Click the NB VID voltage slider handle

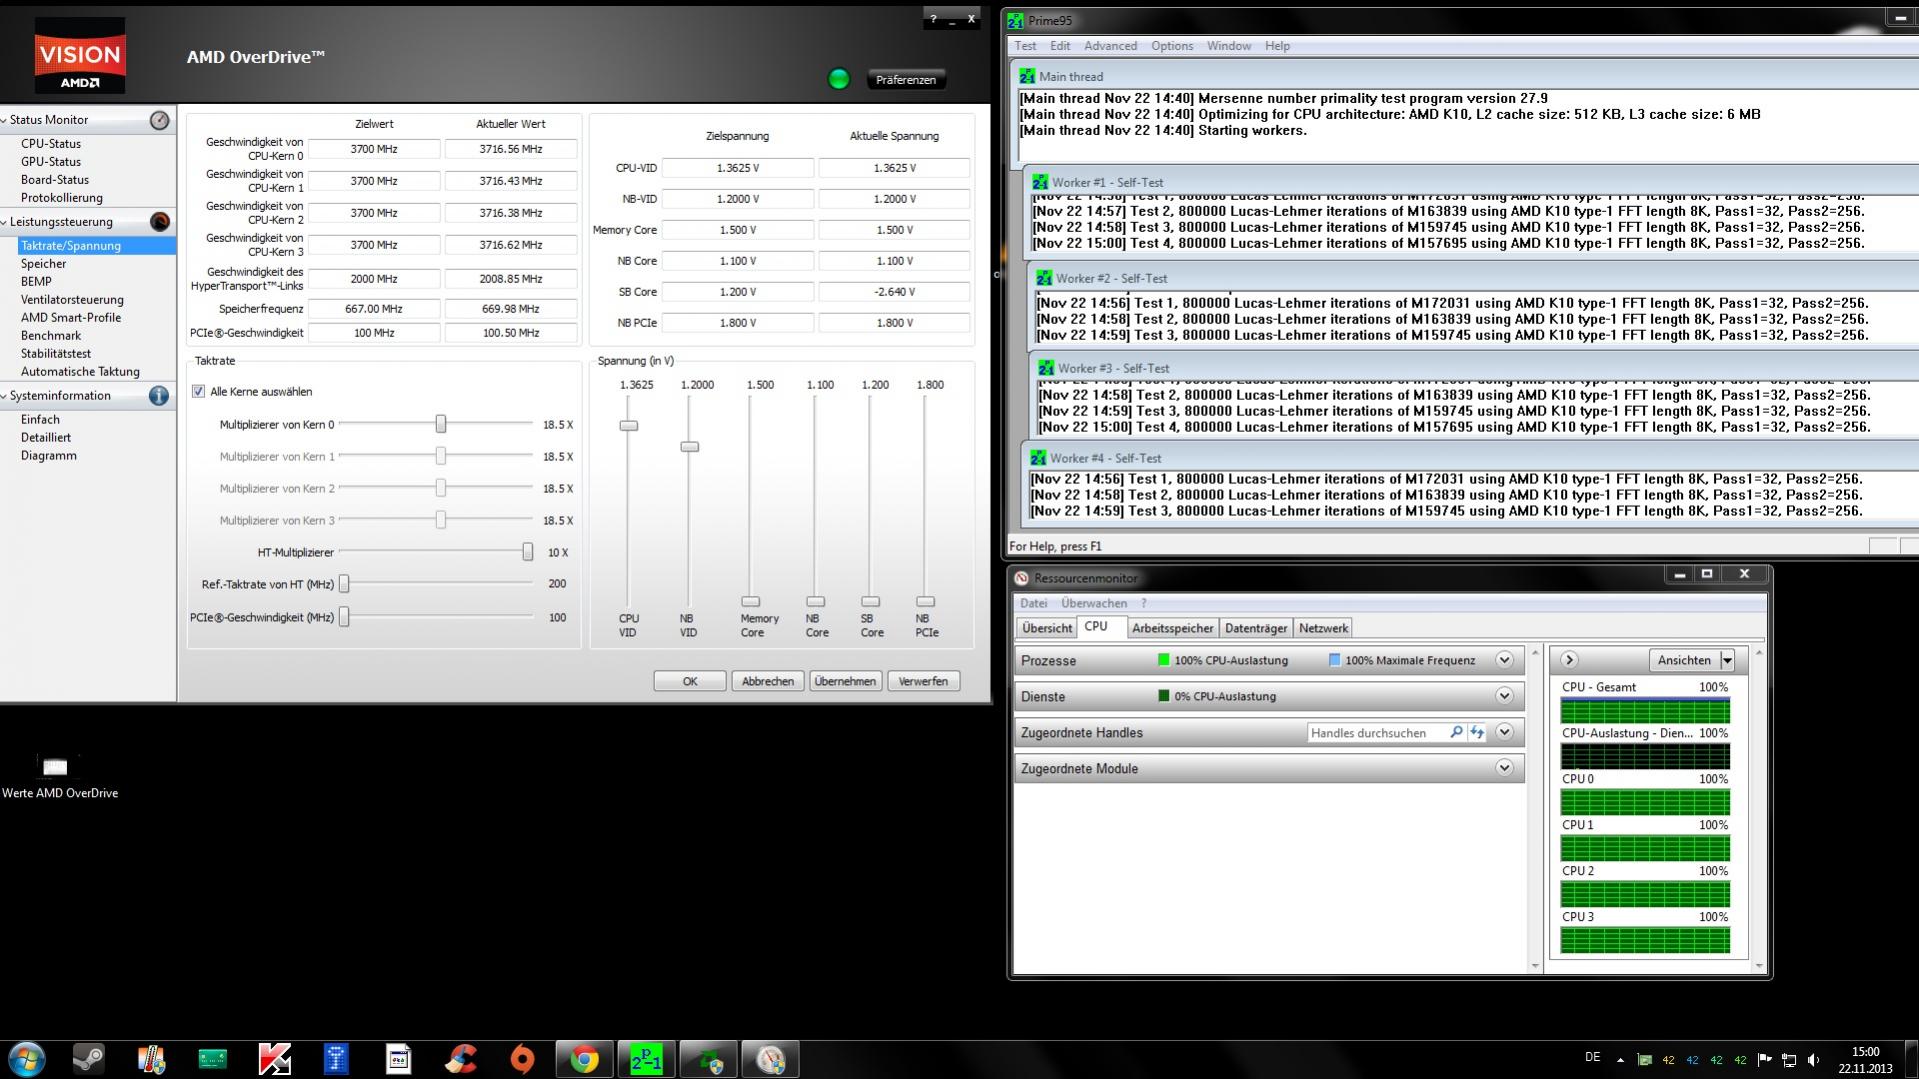click(x=690, y=447)
